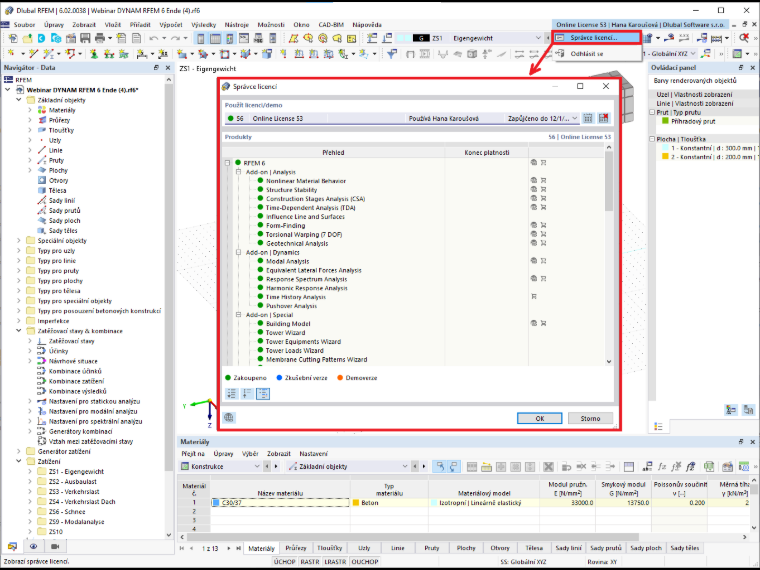Switch to the Tloušťky tab

tap(330, 548)
